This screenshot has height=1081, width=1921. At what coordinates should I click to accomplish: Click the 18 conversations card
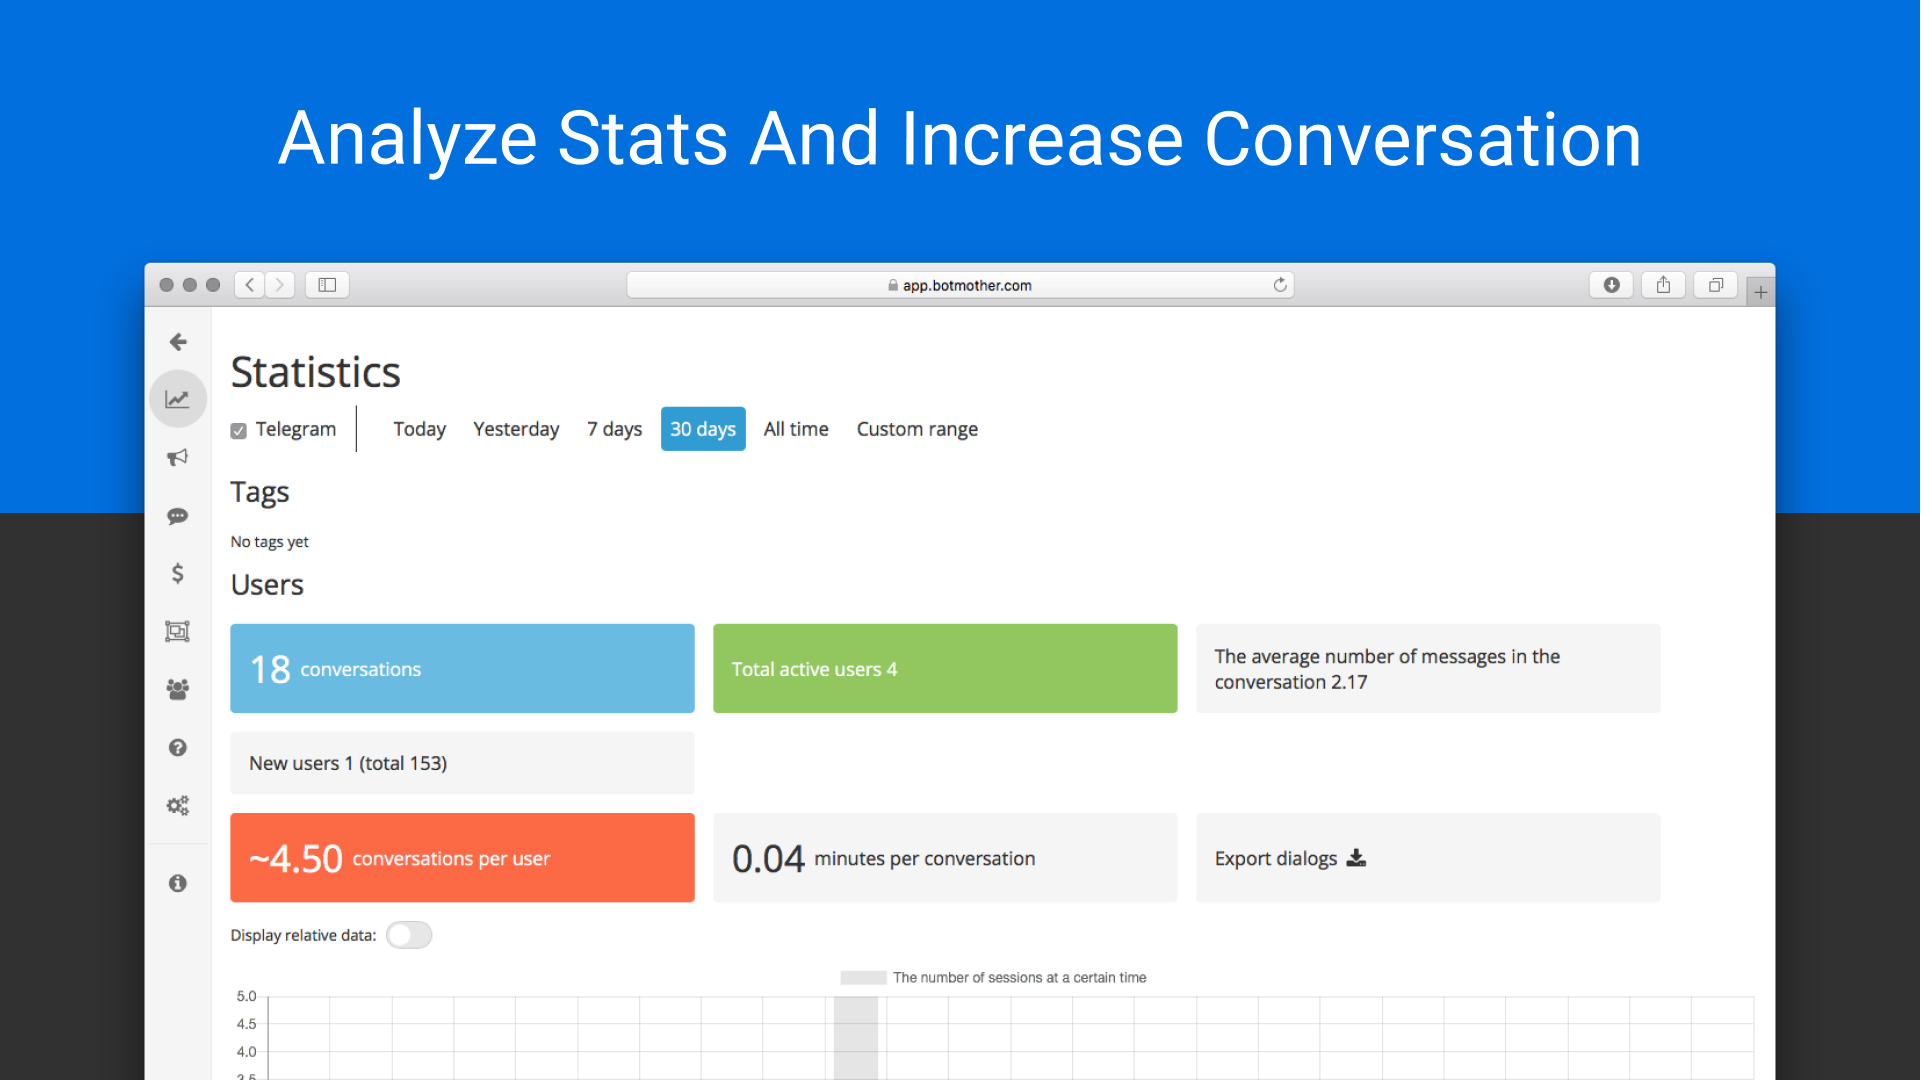[x=462, y=669]
